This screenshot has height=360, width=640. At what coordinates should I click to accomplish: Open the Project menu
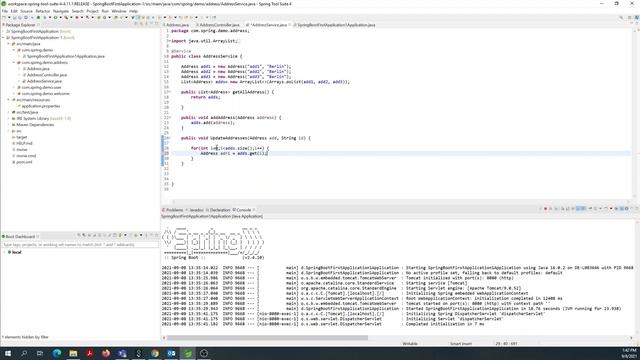tap(93, 11)
